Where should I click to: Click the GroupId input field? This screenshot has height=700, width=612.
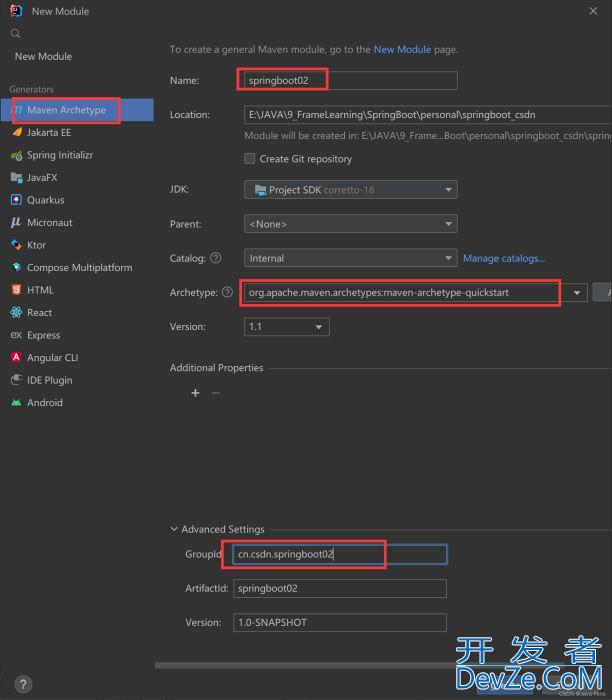340,554
